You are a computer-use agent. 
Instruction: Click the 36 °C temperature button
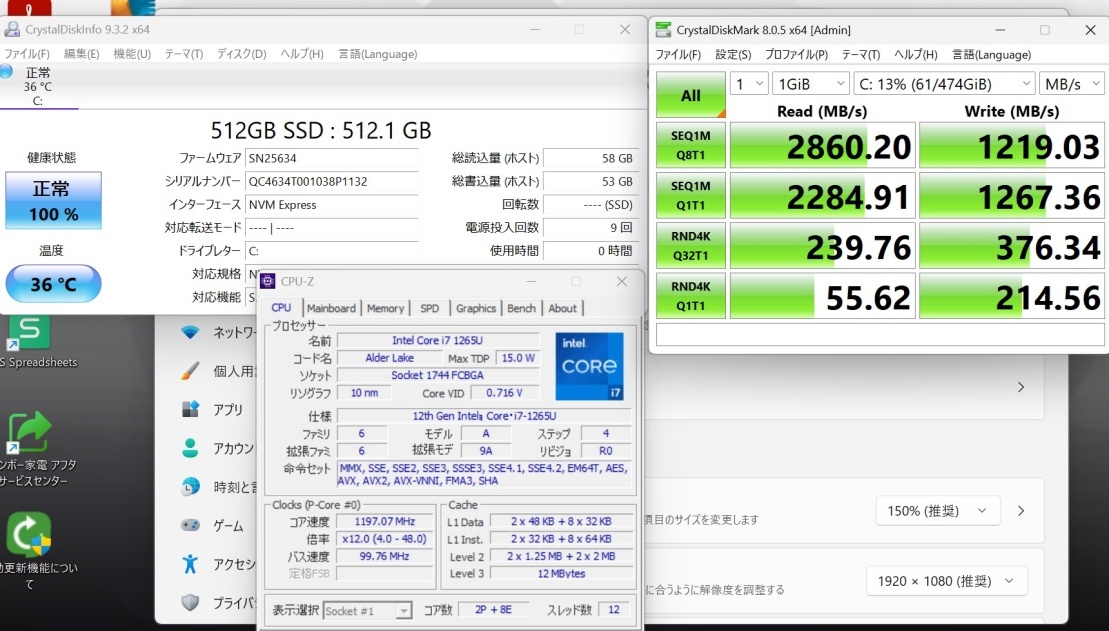pyautogui.click(x=53, y=284)
